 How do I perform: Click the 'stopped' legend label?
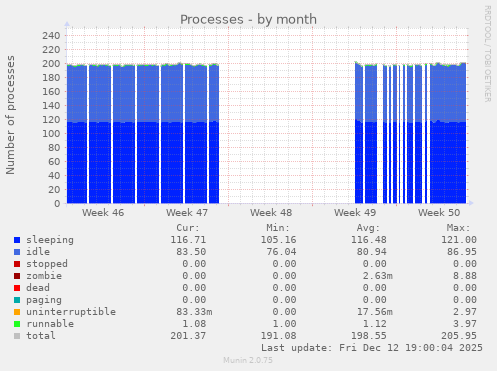pos(47,264)
